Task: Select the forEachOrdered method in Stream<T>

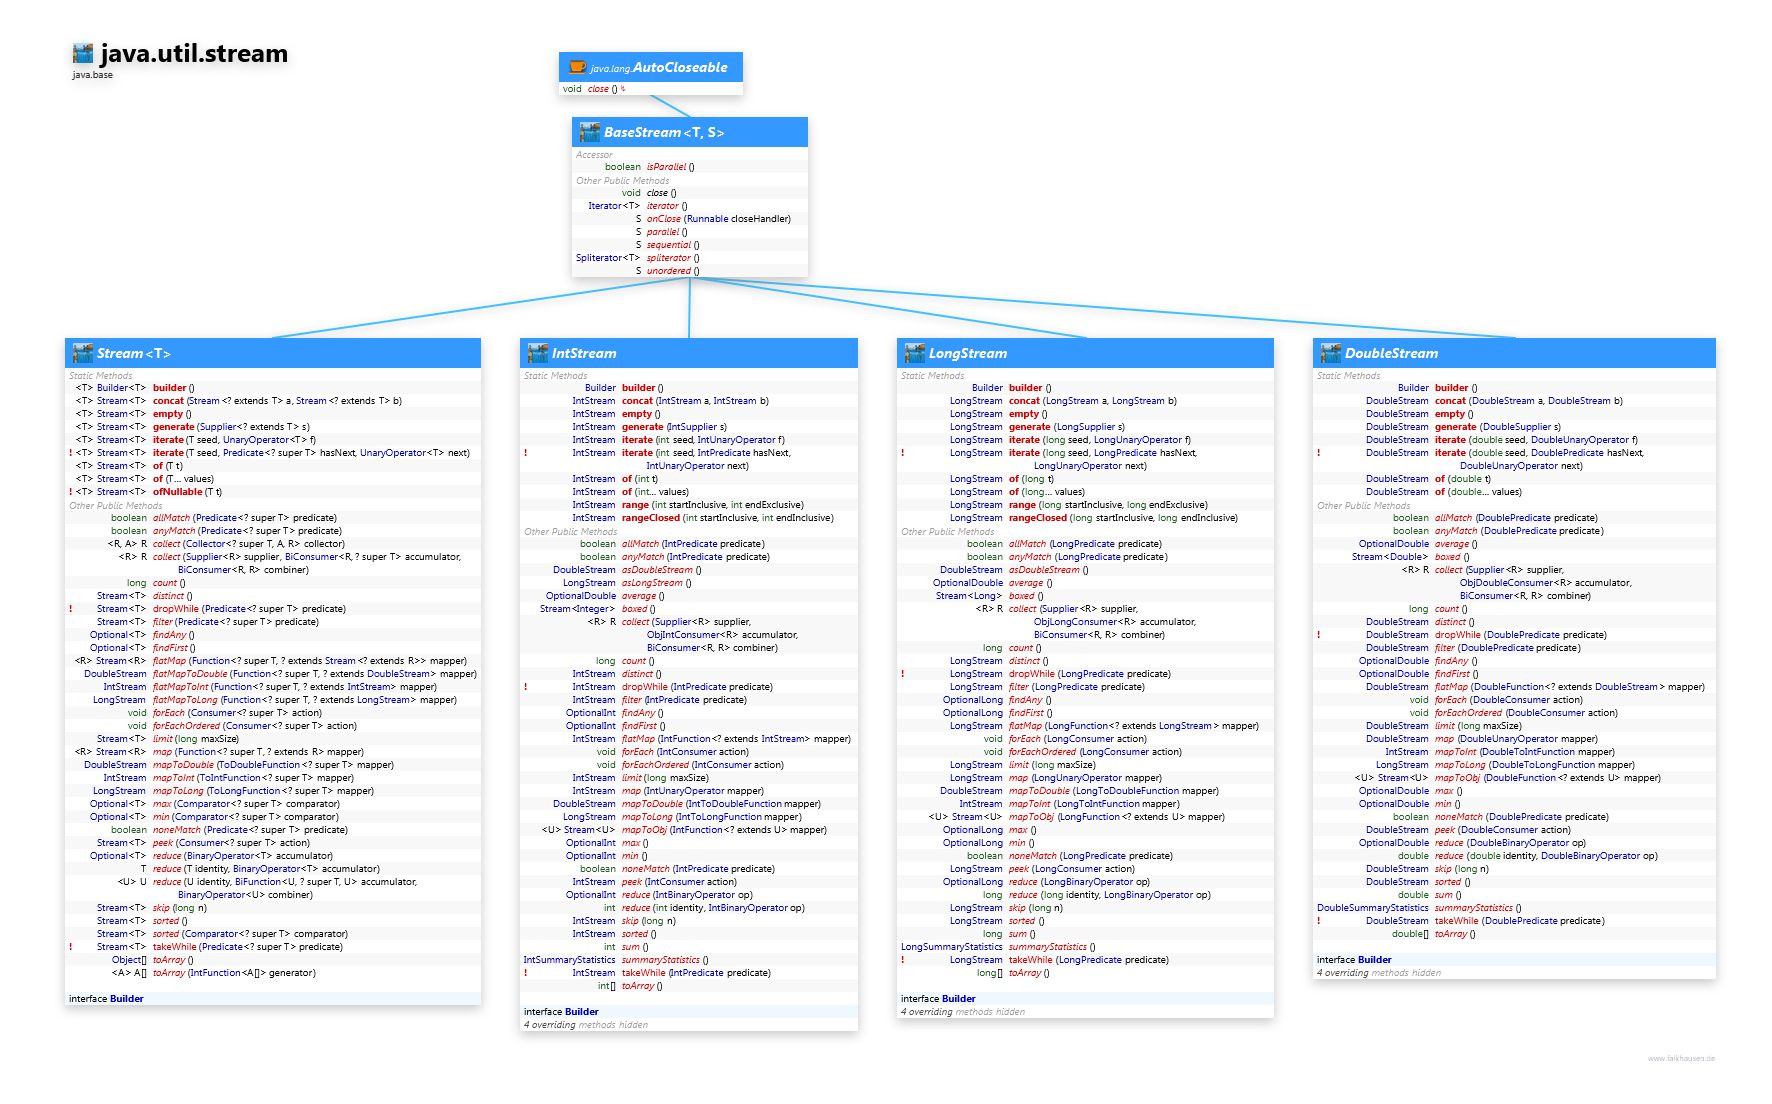Action: pyautogui.click(x=186, y=726)
